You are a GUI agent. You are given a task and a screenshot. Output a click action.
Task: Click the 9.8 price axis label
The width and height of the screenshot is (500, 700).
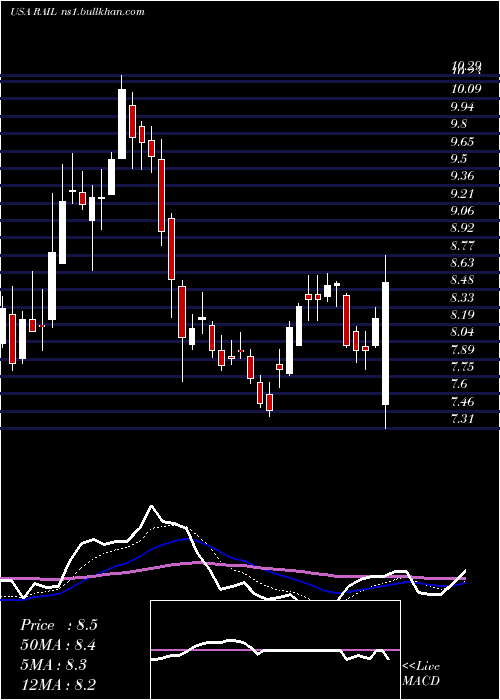(x=459, y=124)
